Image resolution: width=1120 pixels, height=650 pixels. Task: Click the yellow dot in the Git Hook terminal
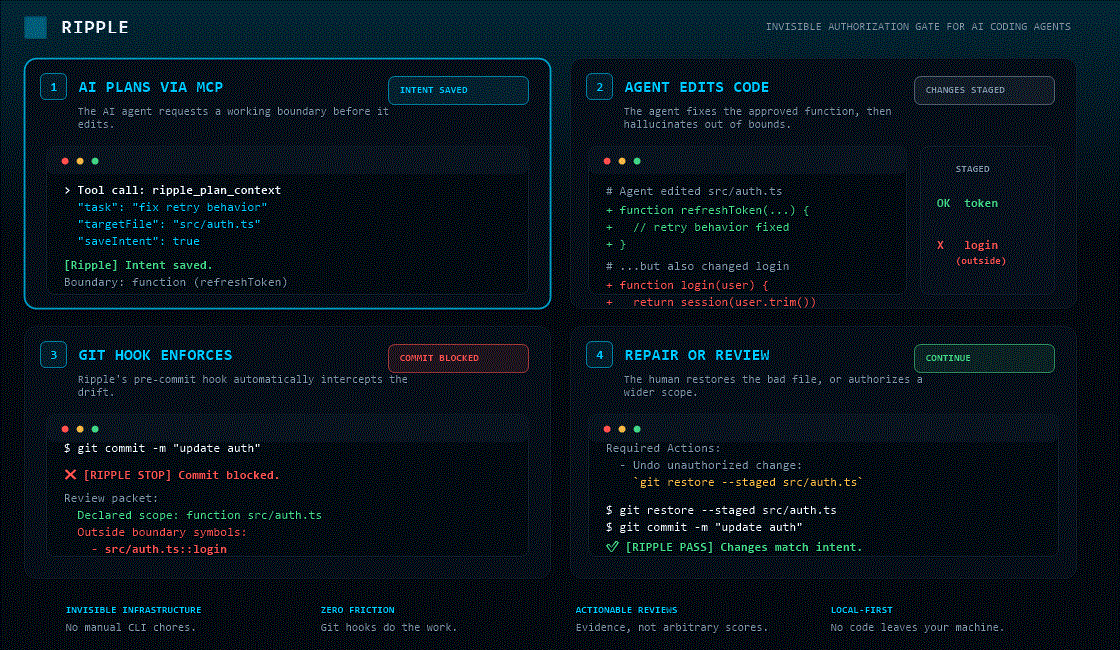[x=80, y=429]
